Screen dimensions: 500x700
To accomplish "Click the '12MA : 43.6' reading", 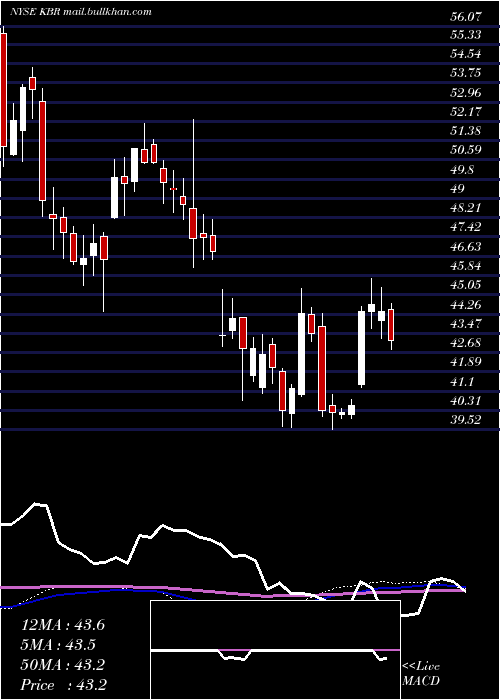I will [x=63, y=625].
